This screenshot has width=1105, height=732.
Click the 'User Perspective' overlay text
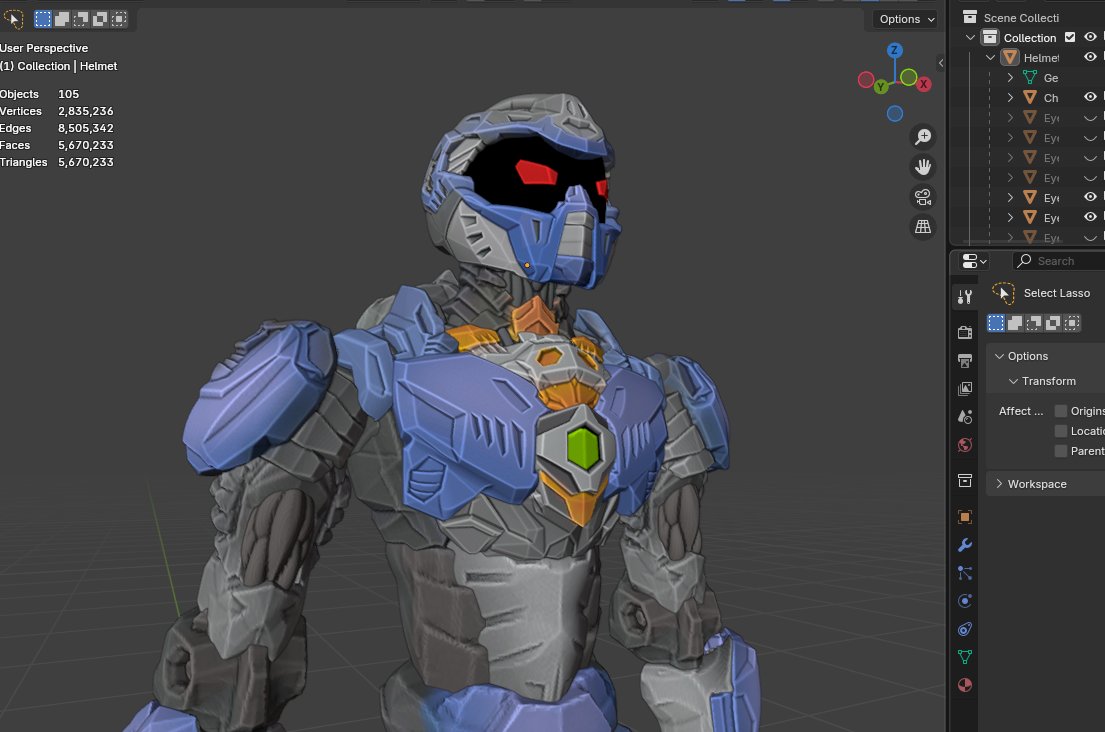pos(44,48)
